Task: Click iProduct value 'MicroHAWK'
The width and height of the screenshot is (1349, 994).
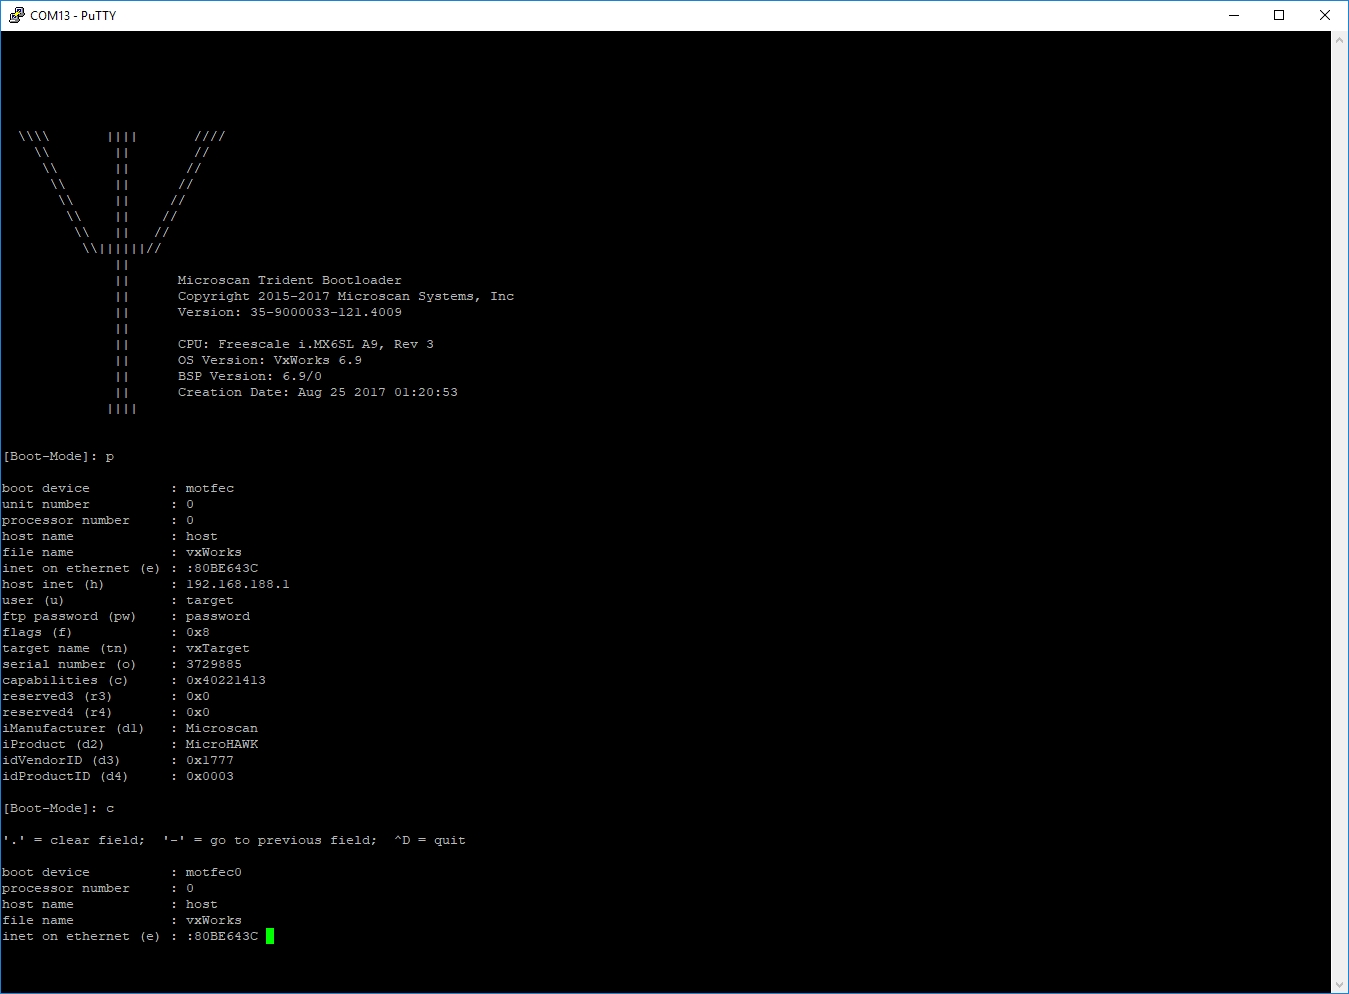Action: 222,744
